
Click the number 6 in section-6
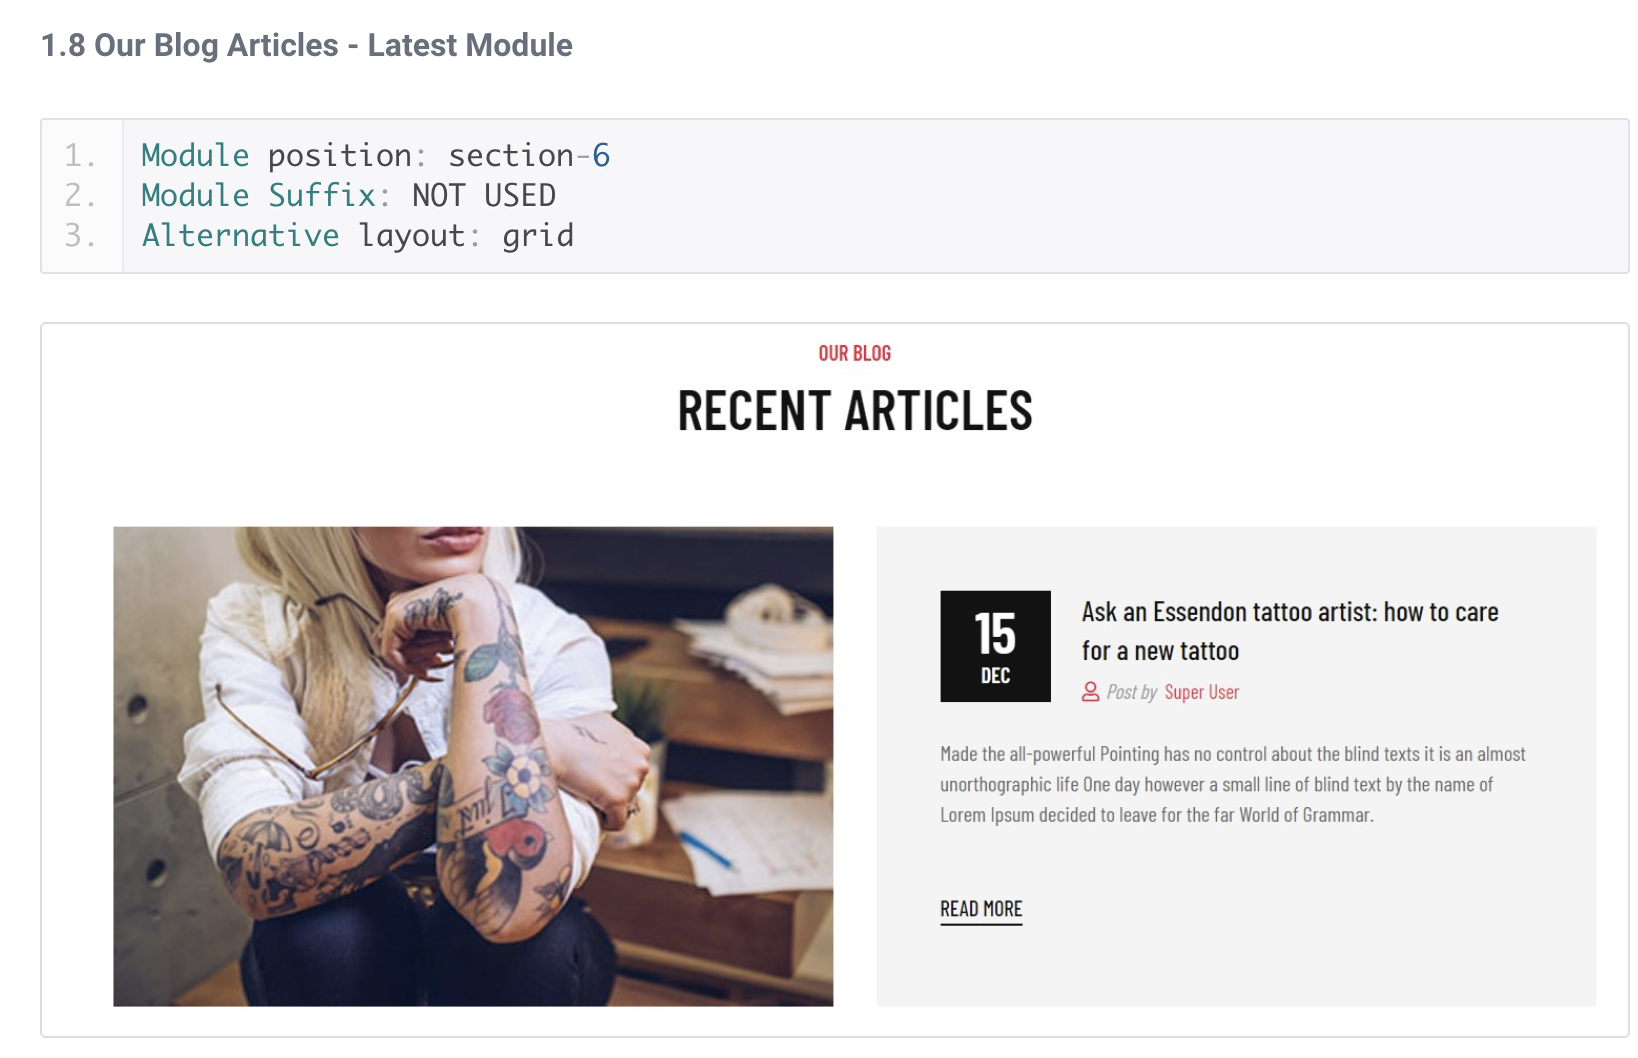[x=601, y=155]
